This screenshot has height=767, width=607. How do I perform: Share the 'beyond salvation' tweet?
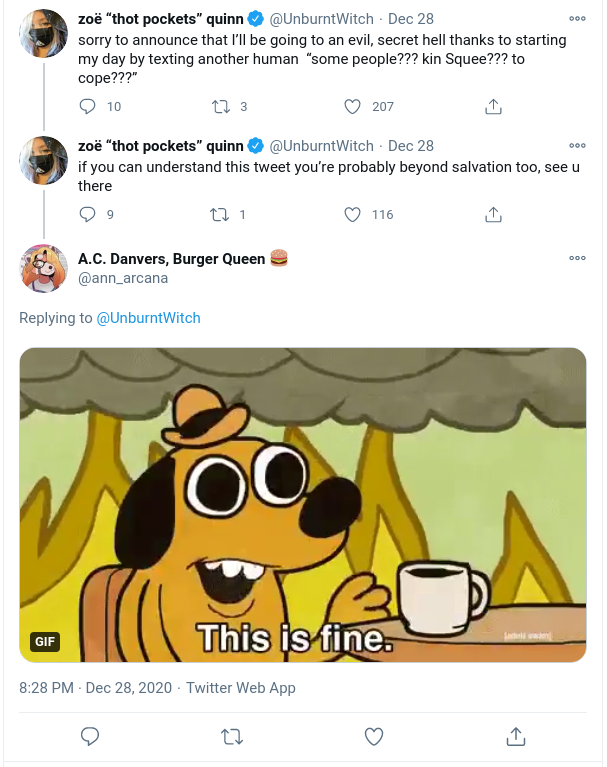[x=493, y=214]
